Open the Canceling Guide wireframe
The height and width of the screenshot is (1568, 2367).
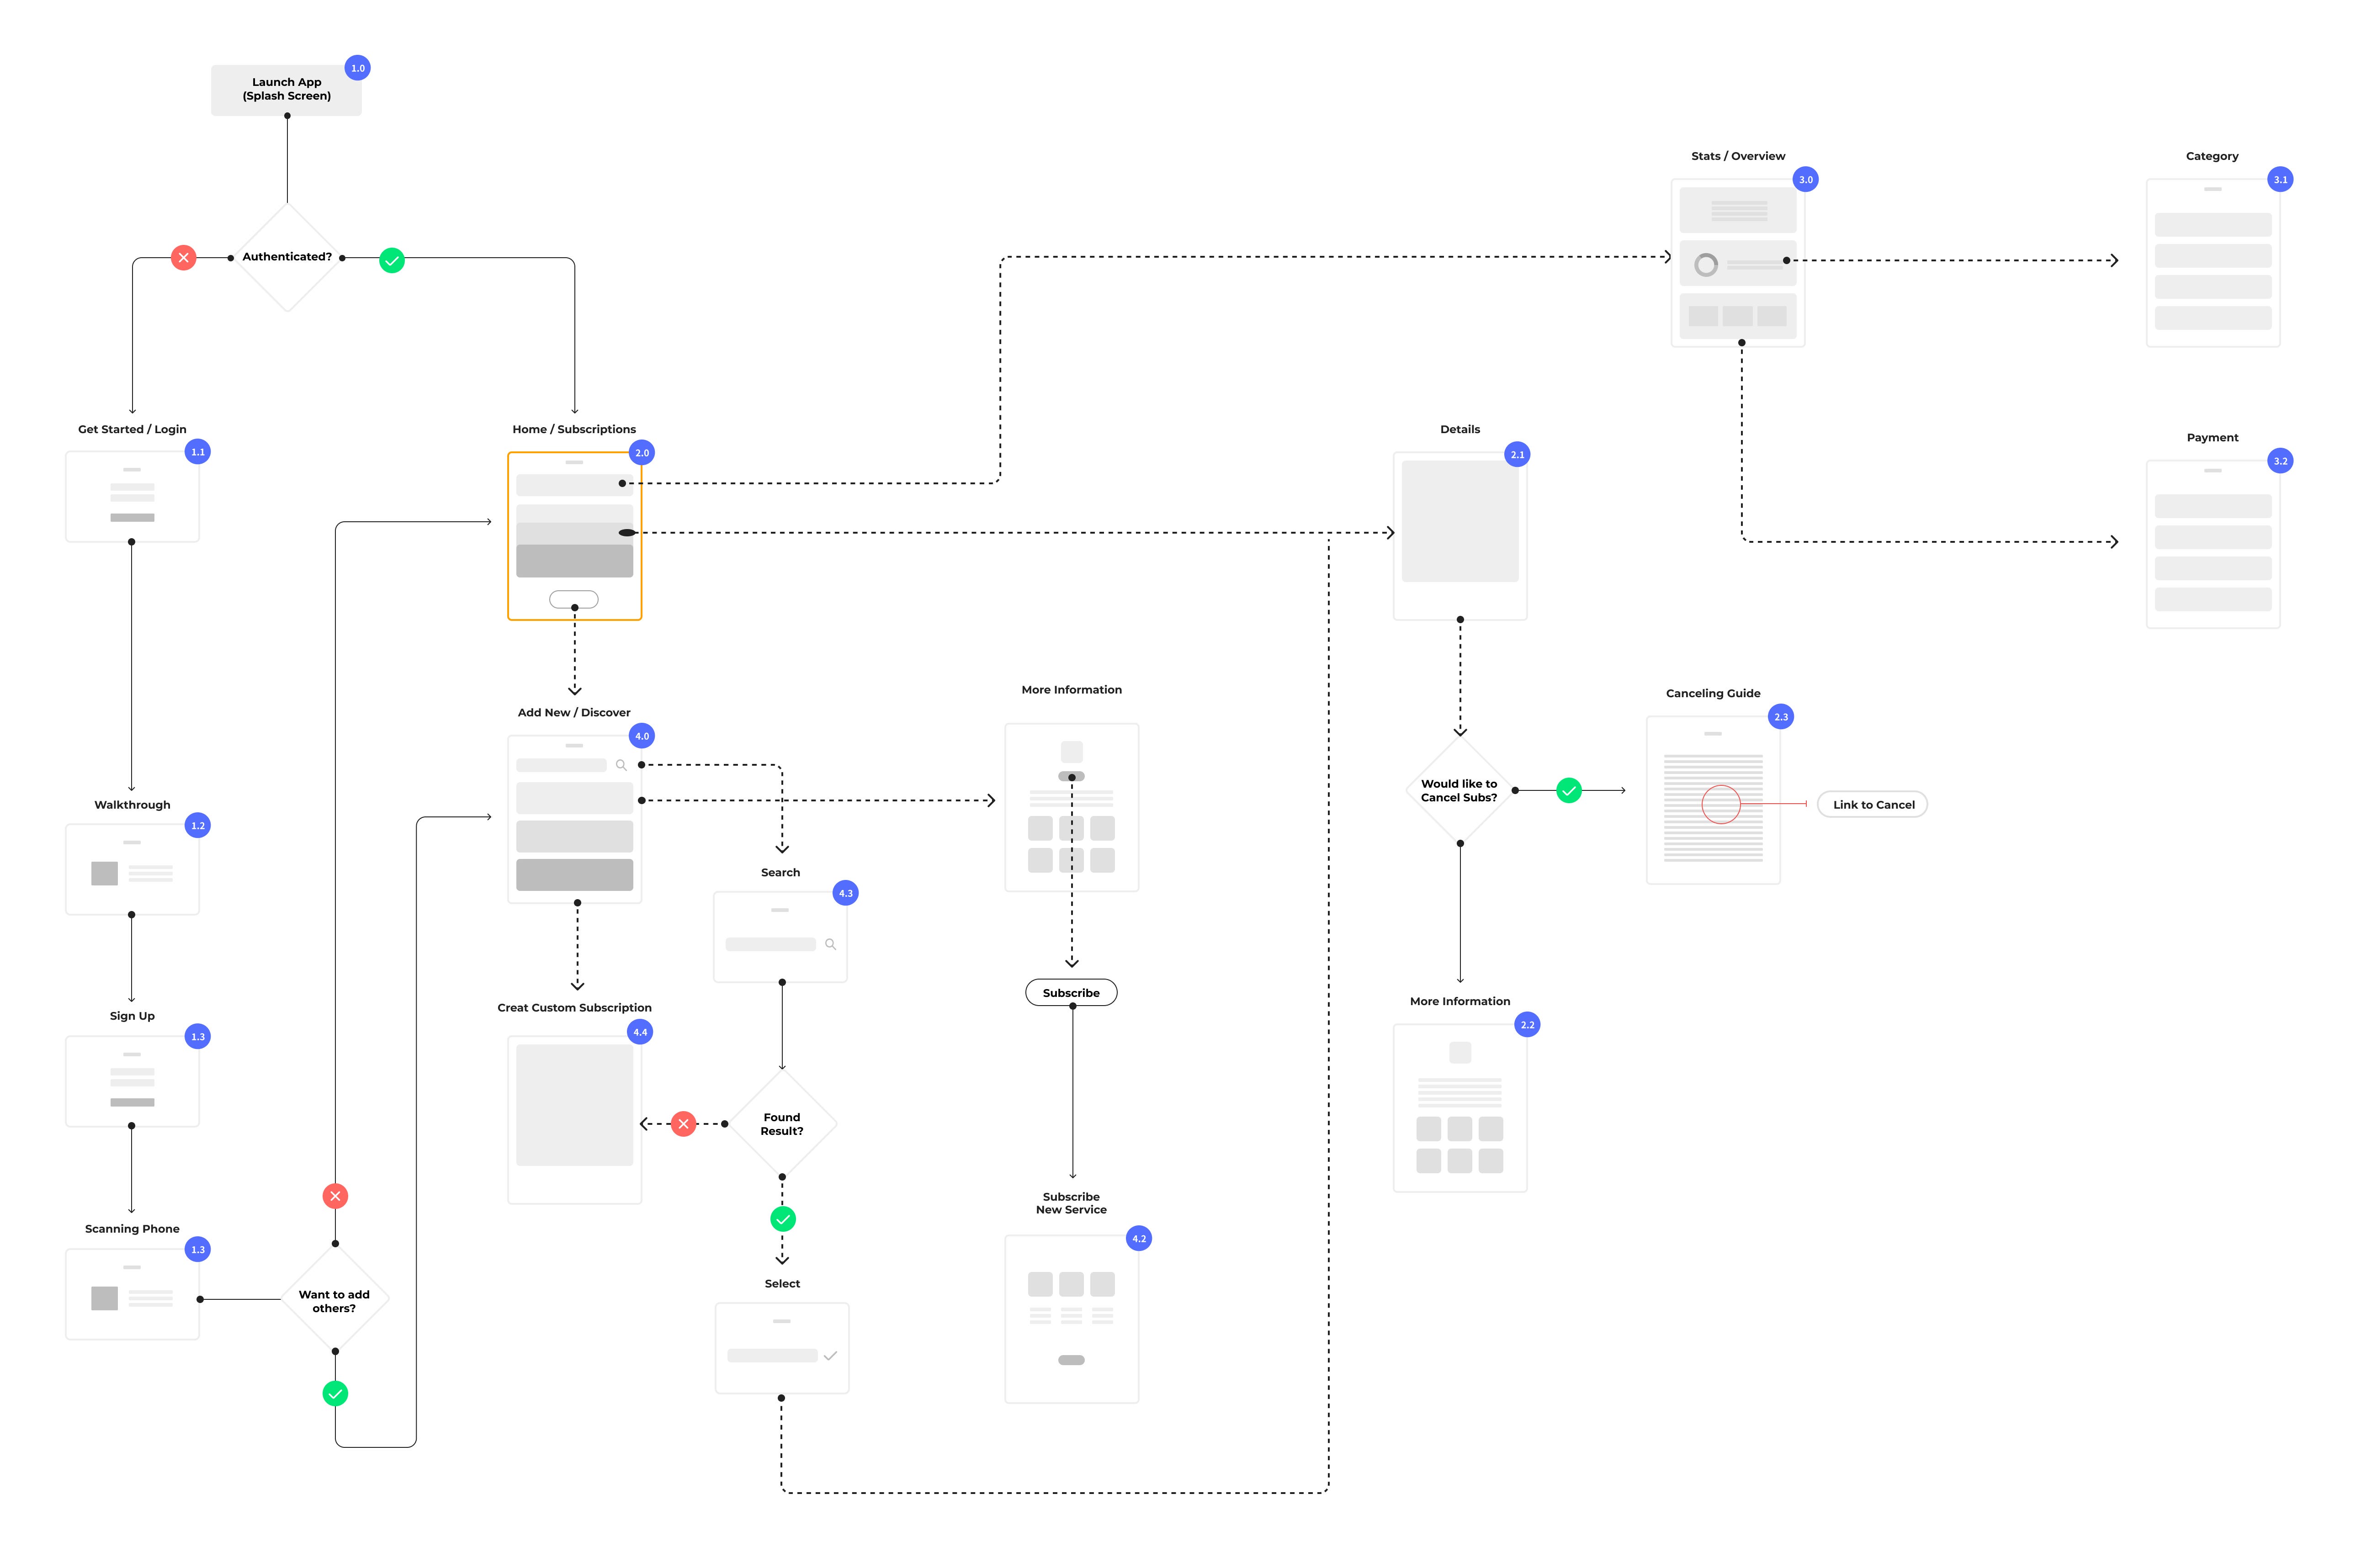point(1713,800)
